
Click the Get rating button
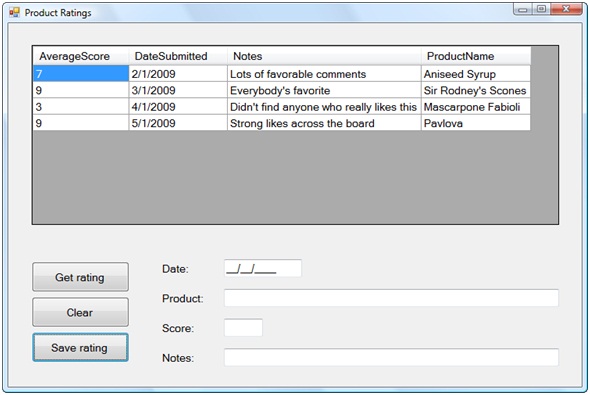pyautogui.click(x=80, y=277)
